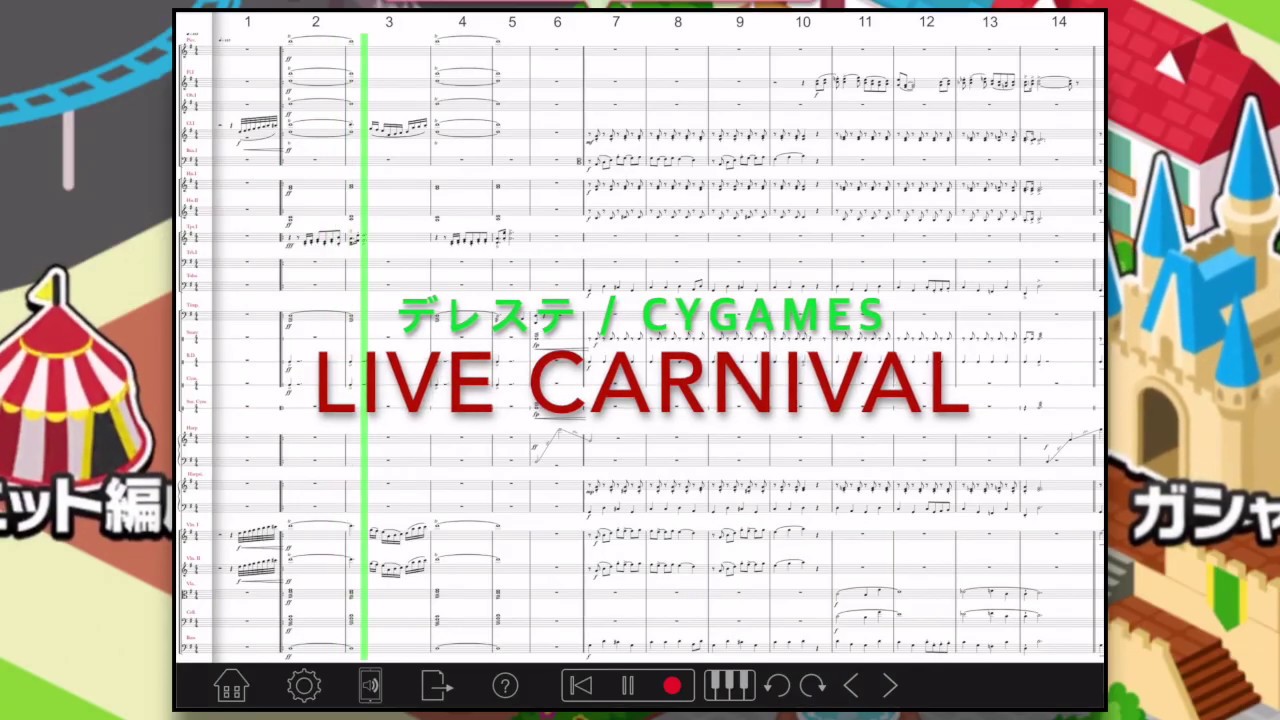Select the Bass staff label

coord(190,636)
